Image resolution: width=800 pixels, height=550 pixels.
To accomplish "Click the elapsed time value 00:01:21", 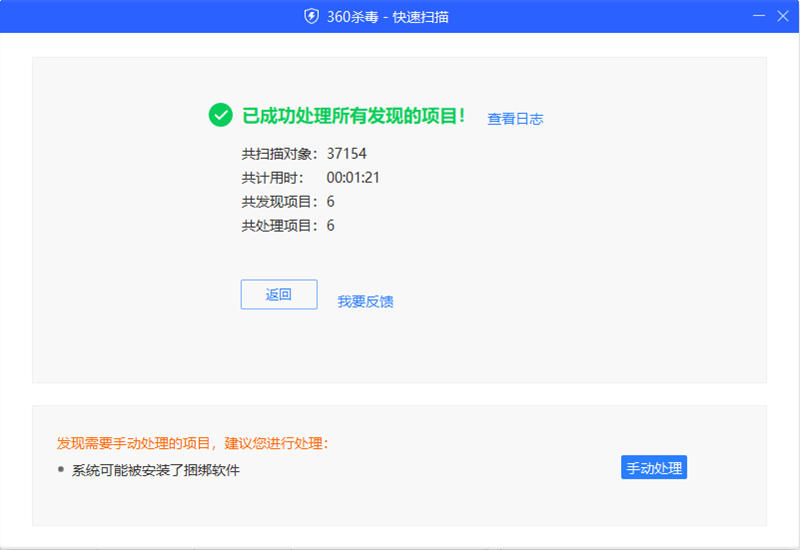I will pyautogui.click(x=353, y=178).
